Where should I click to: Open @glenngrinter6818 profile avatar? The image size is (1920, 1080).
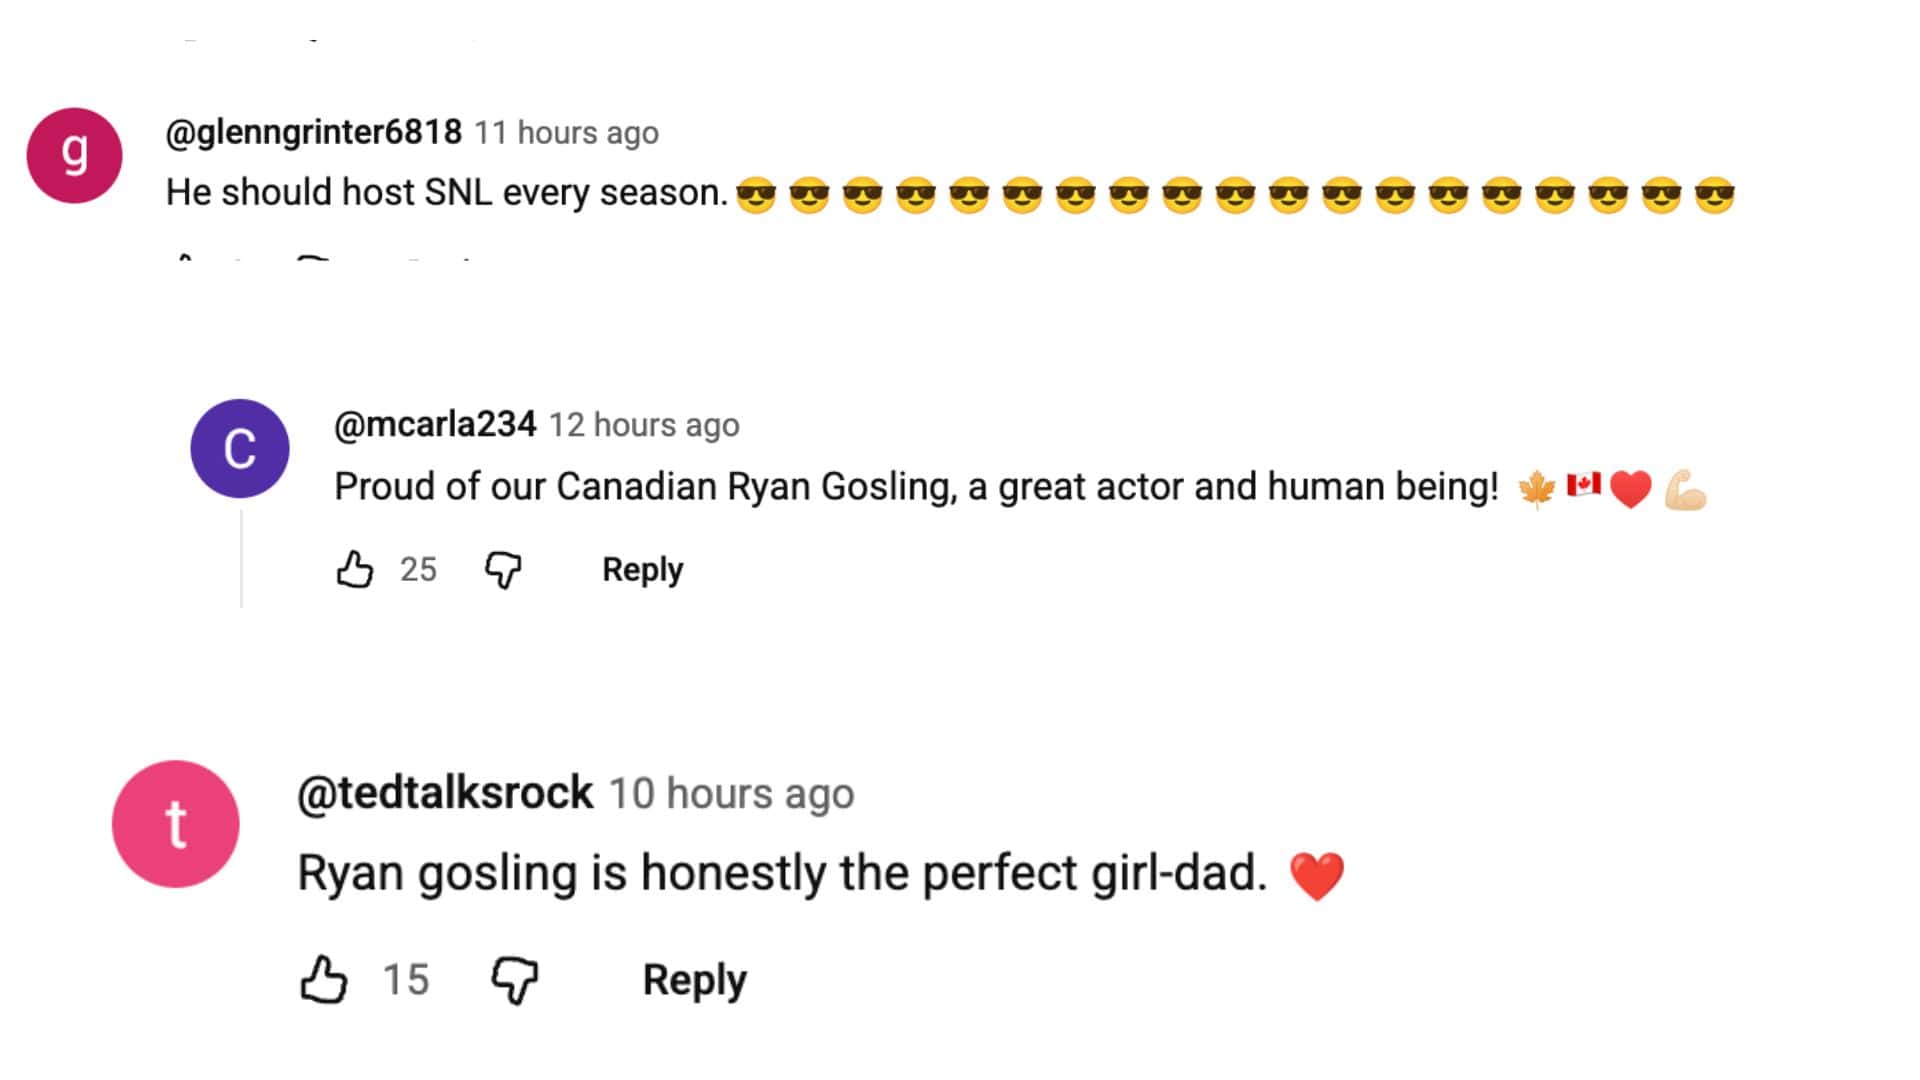(74, 156)
